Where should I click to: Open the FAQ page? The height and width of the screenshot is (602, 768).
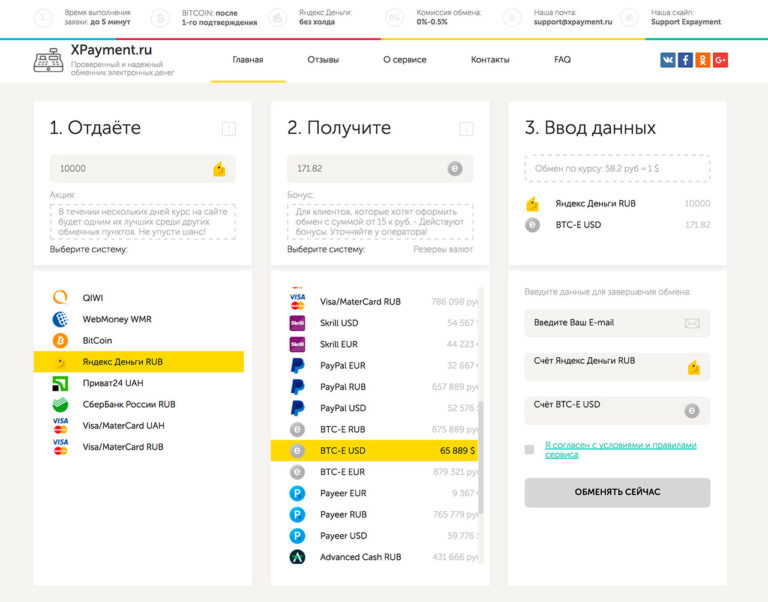[x=562, y=60]
